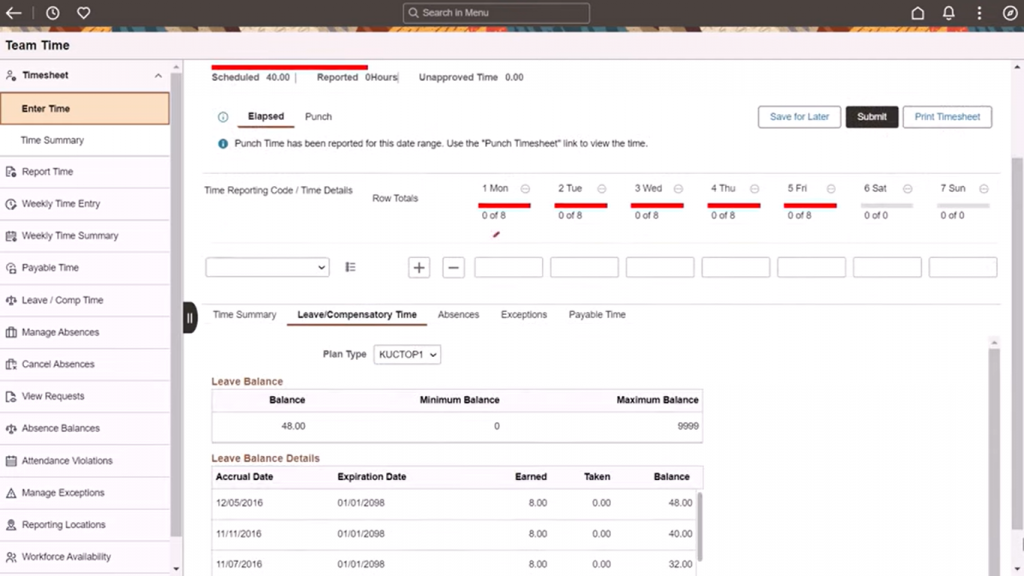Switch to the Punch tab

click(x=318, y=116)
